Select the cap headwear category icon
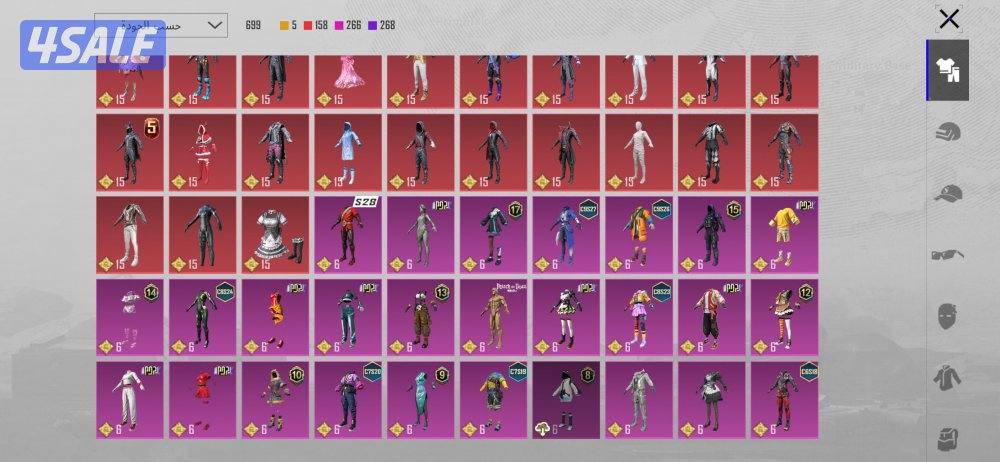The width and height of the screenshot is (1000, 462). tap(947, 194)
